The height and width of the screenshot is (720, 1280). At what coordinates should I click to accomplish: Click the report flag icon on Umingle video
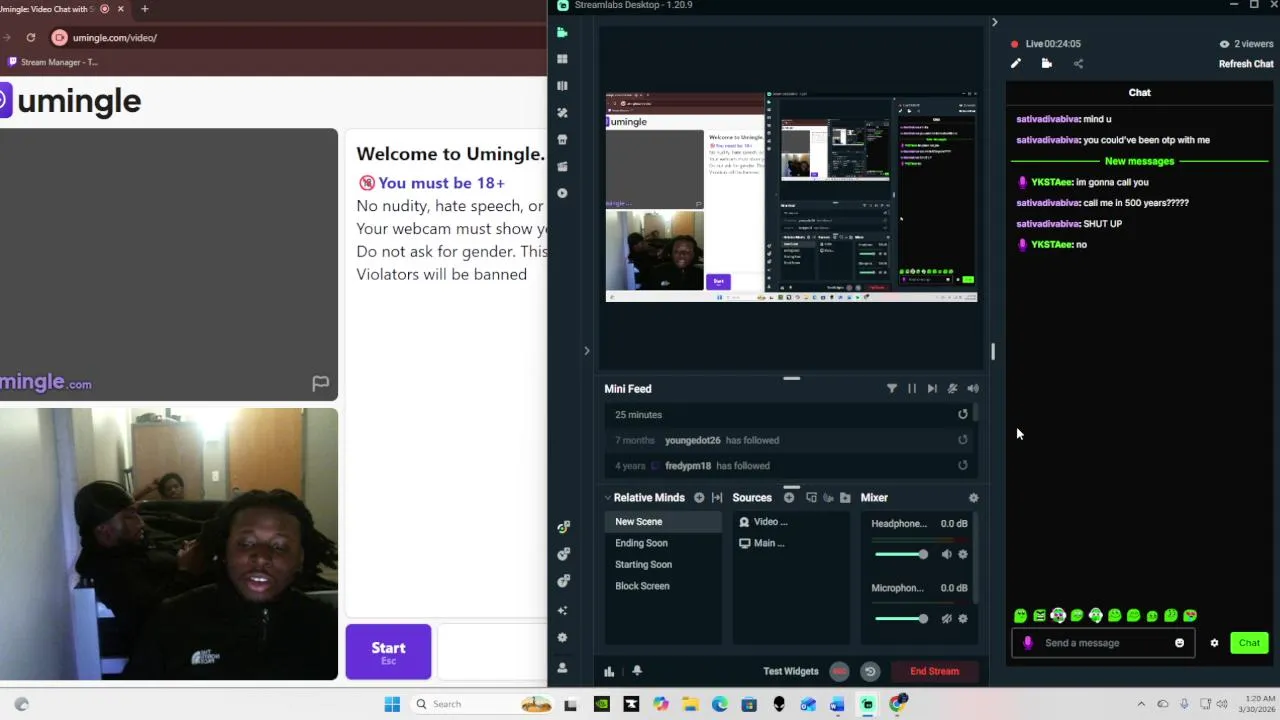coord(320,383)
